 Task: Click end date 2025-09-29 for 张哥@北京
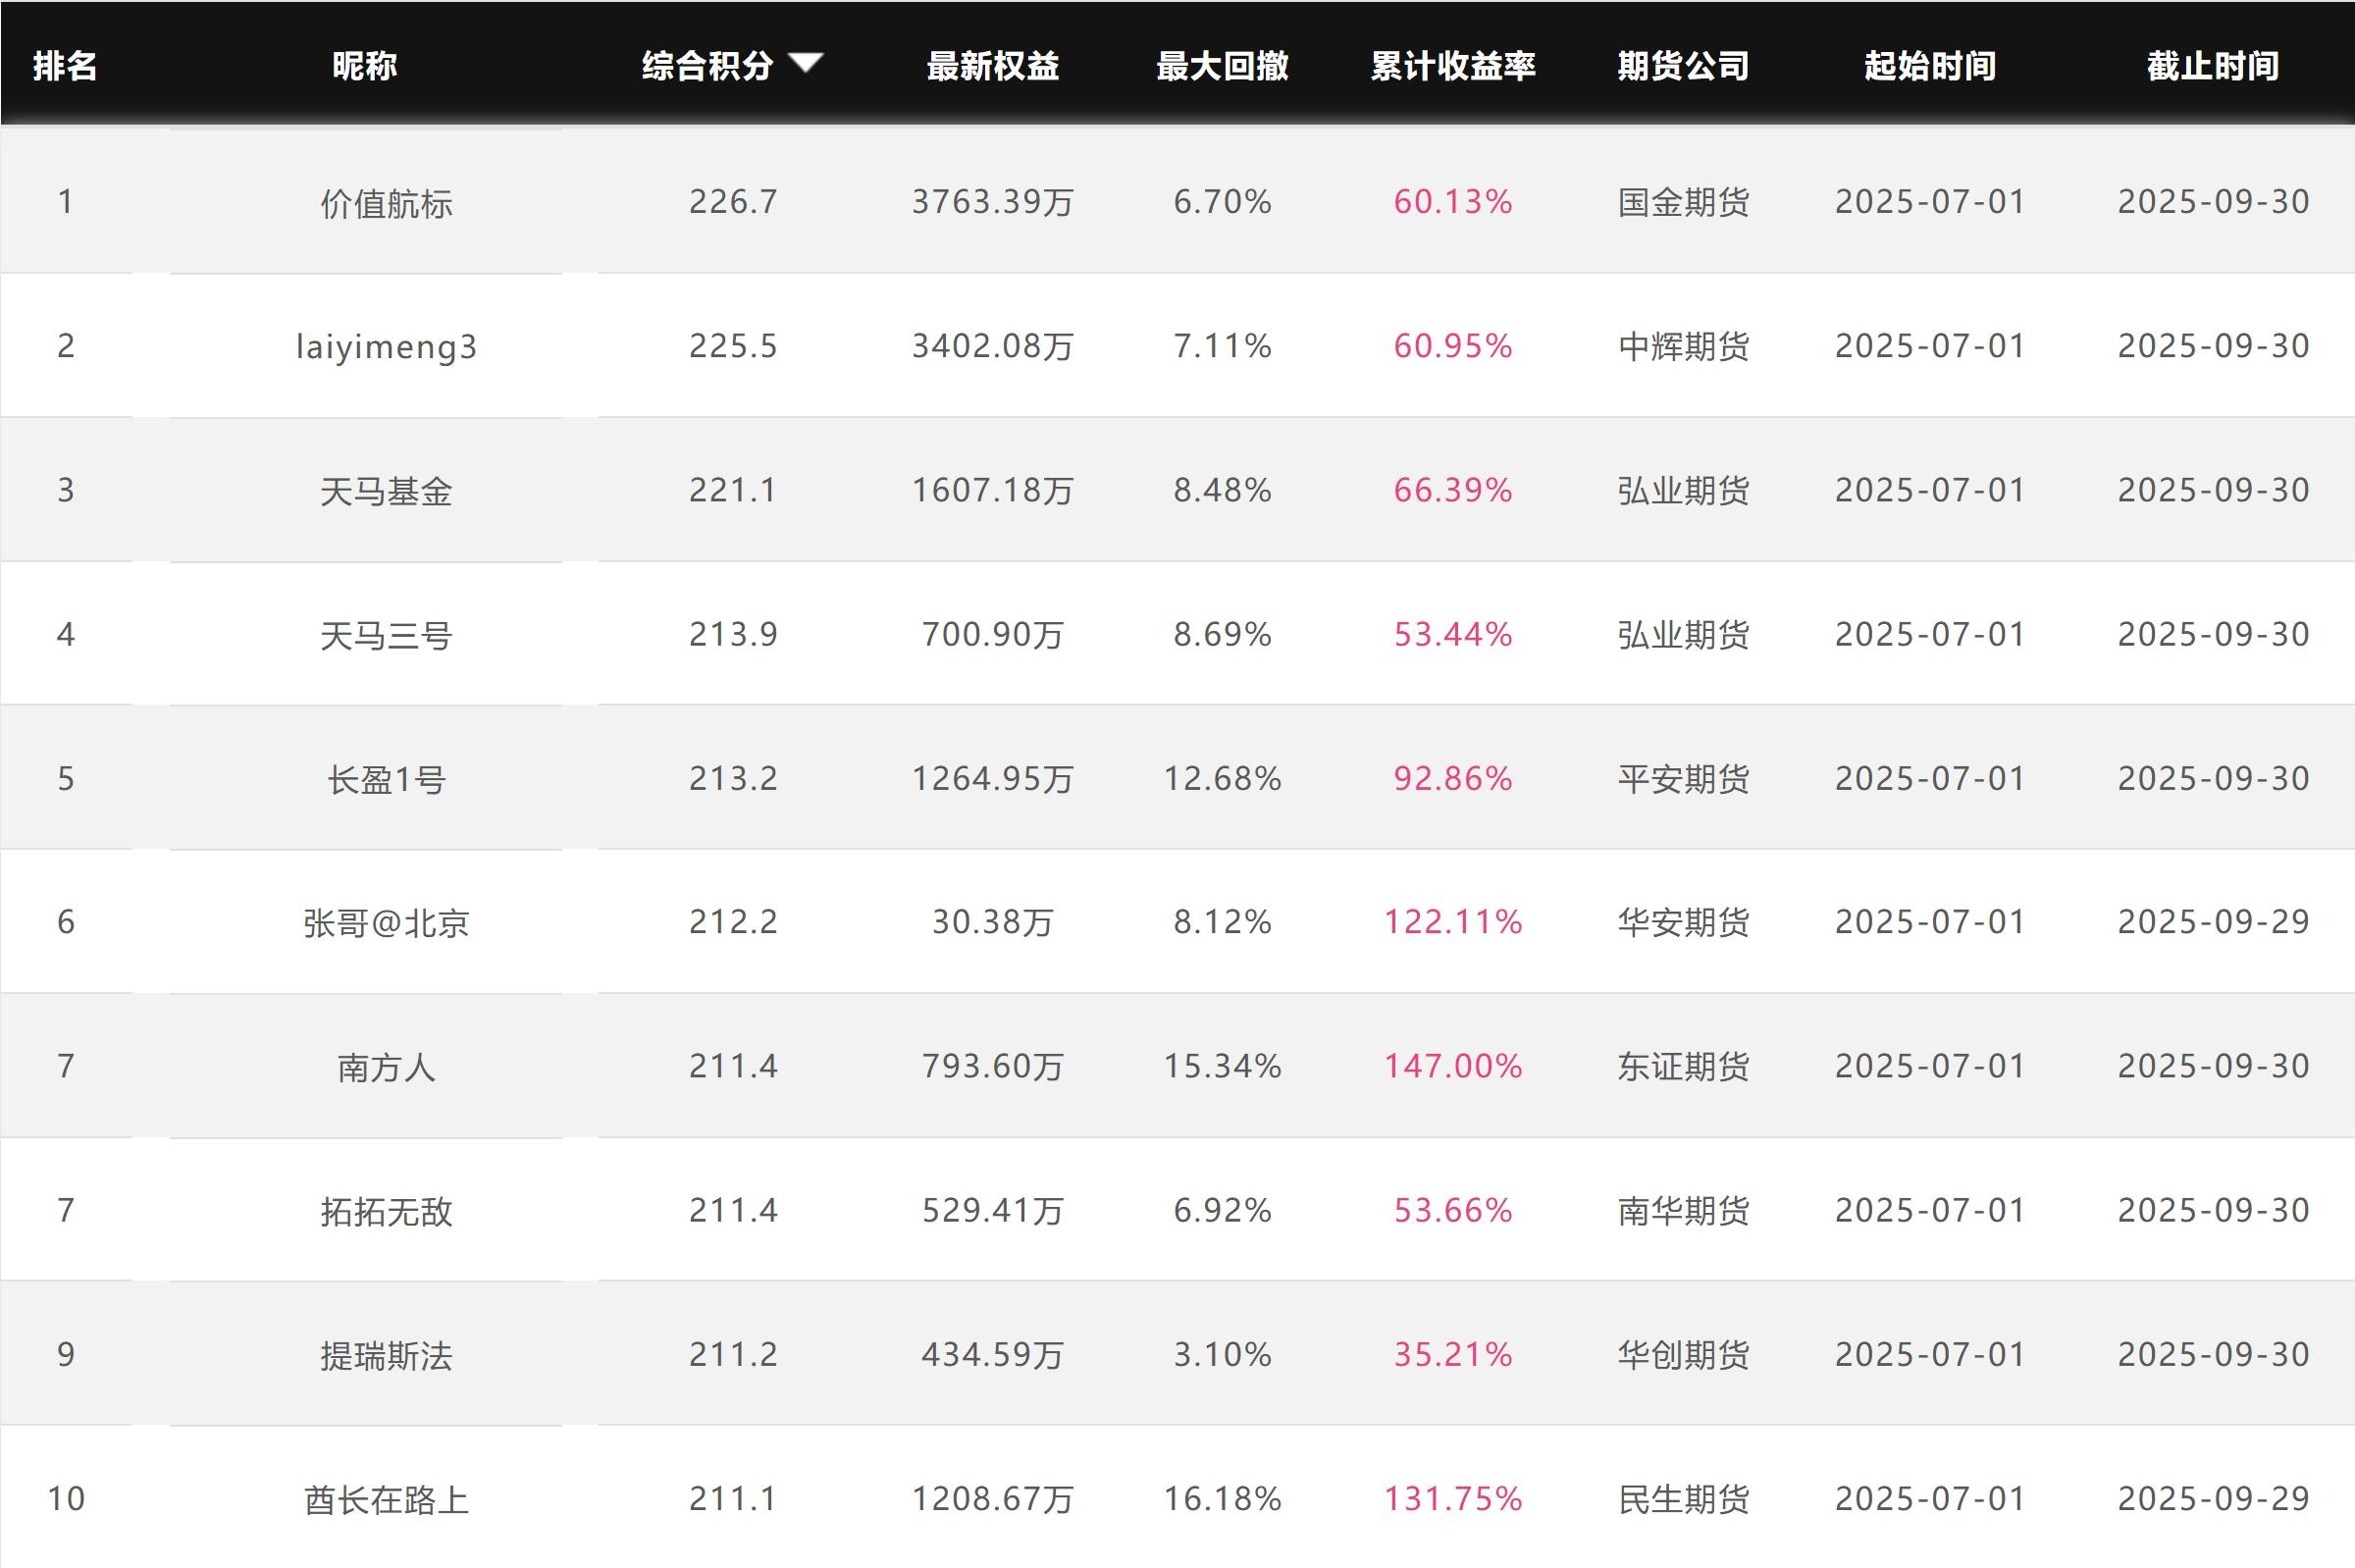(x=2213, y=921)
